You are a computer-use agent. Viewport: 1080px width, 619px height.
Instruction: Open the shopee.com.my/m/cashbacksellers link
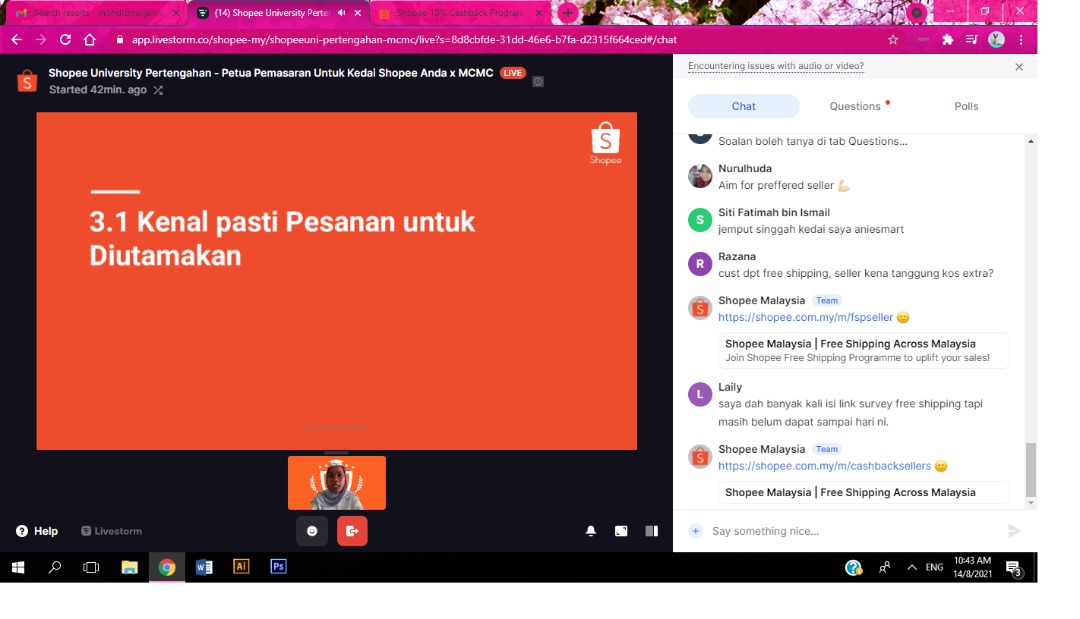(x=824, y=466)
